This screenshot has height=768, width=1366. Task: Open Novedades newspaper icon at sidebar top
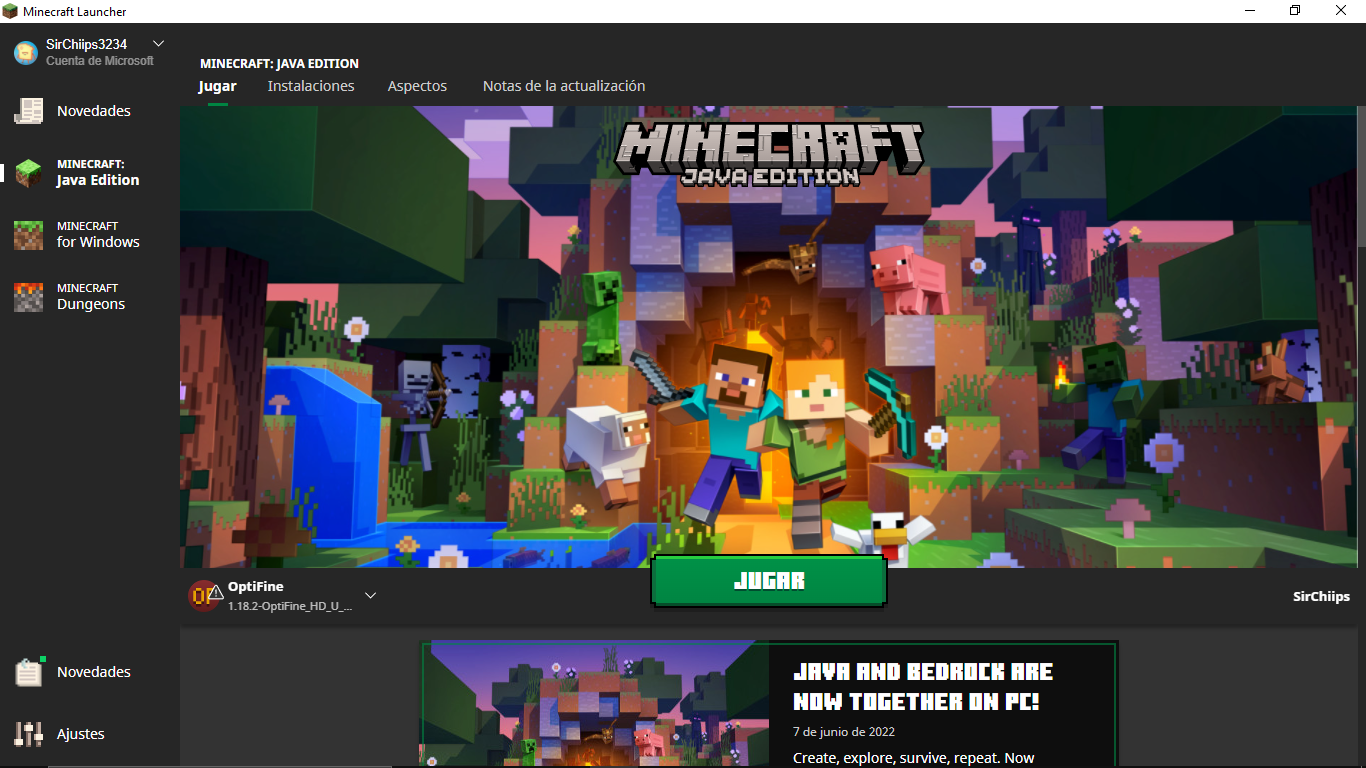pyautogui.click(x=28, y=111)
